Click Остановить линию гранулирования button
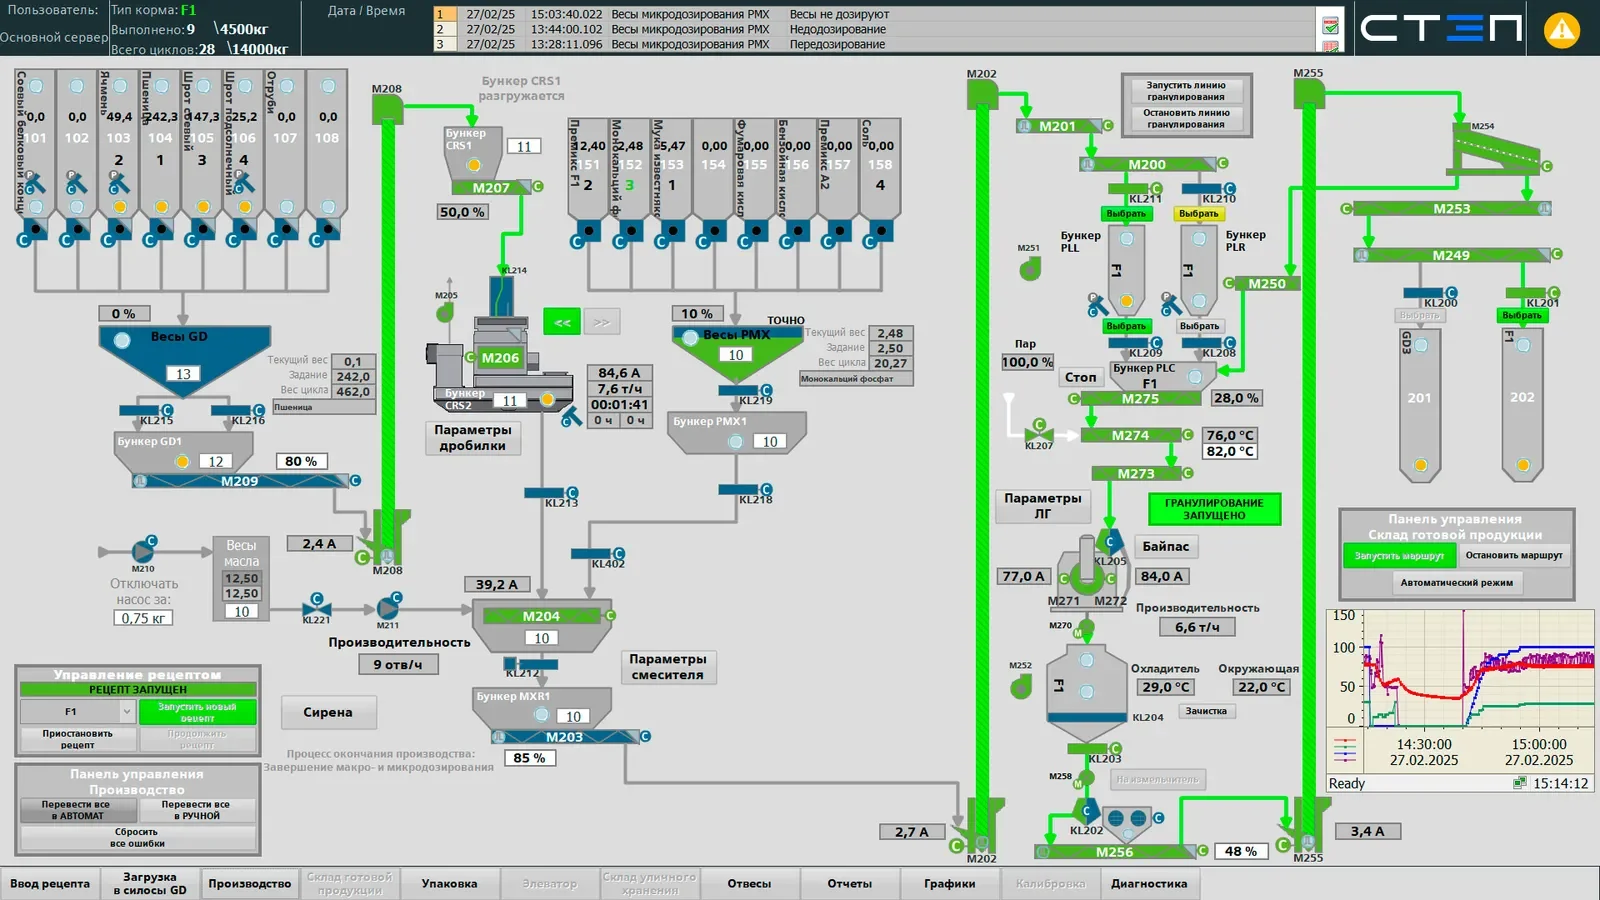 pyautogui.click(x=1186, y=119)
